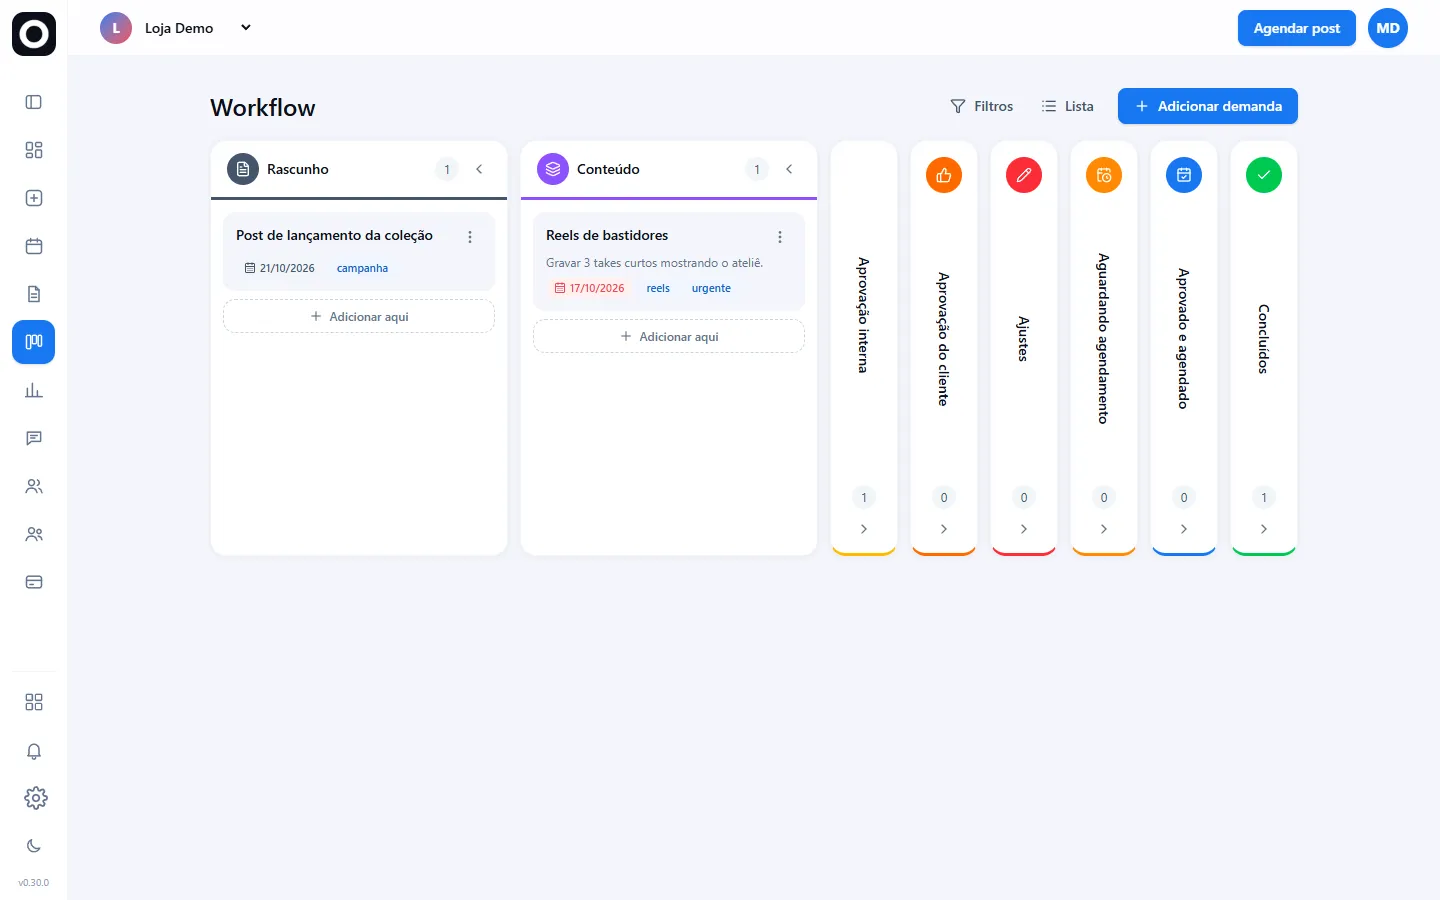Click the app logo in the corner
Viewport: 1440px width, 900px height.
(x=34, y=34)
